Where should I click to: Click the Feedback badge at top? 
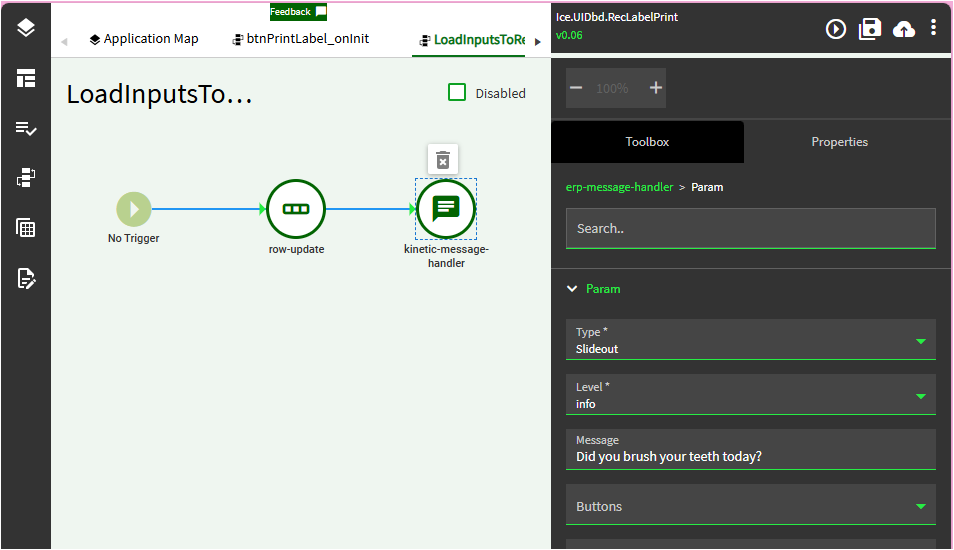298,12
